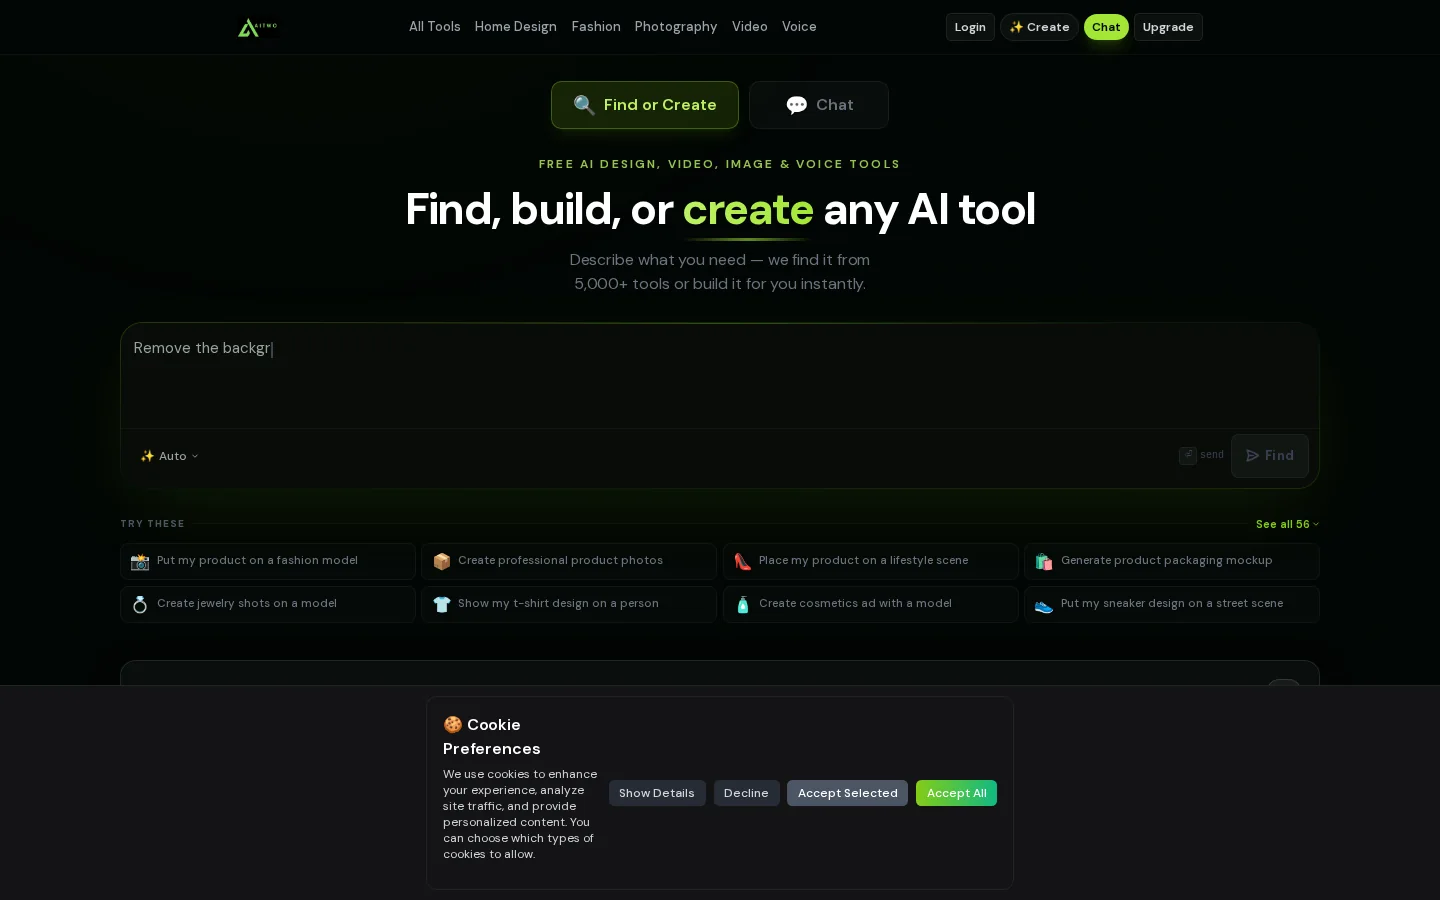This screenshot has width=1440, height=900.
Task: Click the box icon on product photos suggestion
Action: (x=441, y=562)
